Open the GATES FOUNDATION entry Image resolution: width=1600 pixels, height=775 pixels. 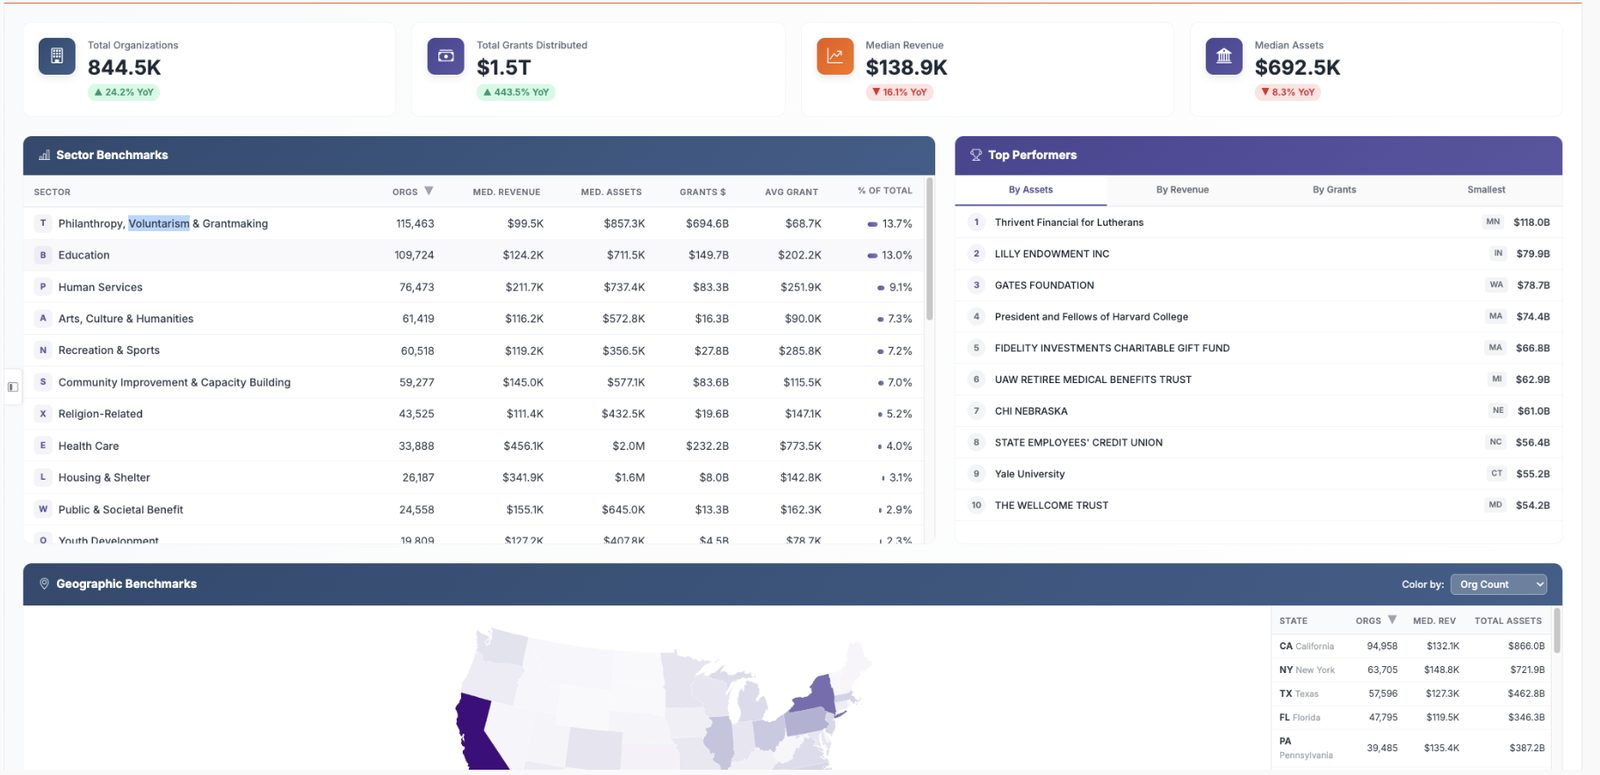[x=1044, y=285]
